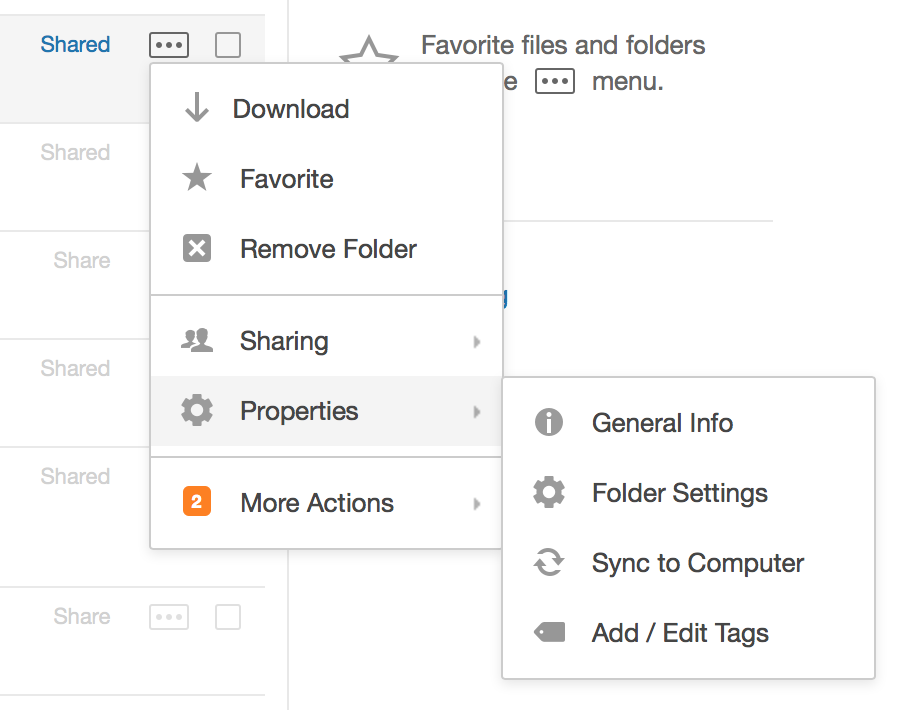Screen dimensions: 920x710
Task: Expand the Properties submenu arrow
Action: 477,412
